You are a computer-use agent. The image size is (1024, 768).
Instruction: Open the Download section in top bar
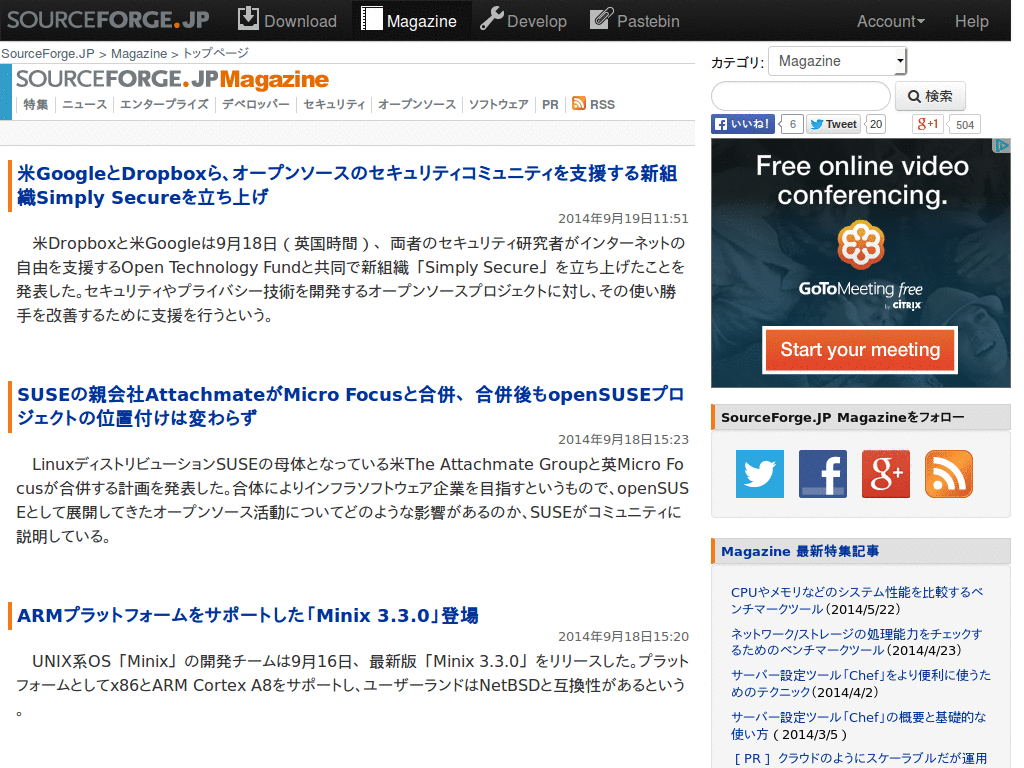pyautogui.click(x=287, y=20)
